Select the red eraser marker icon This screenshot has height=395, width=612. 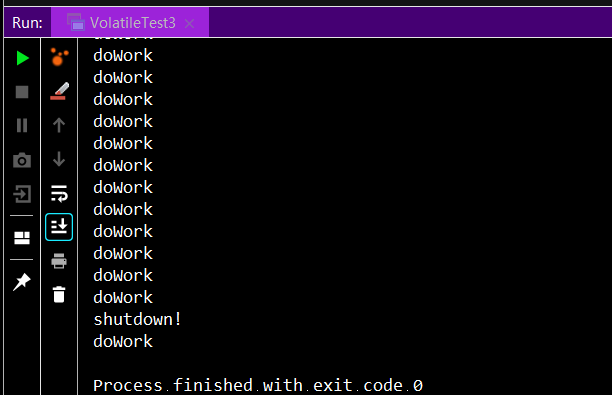[59, 91]
